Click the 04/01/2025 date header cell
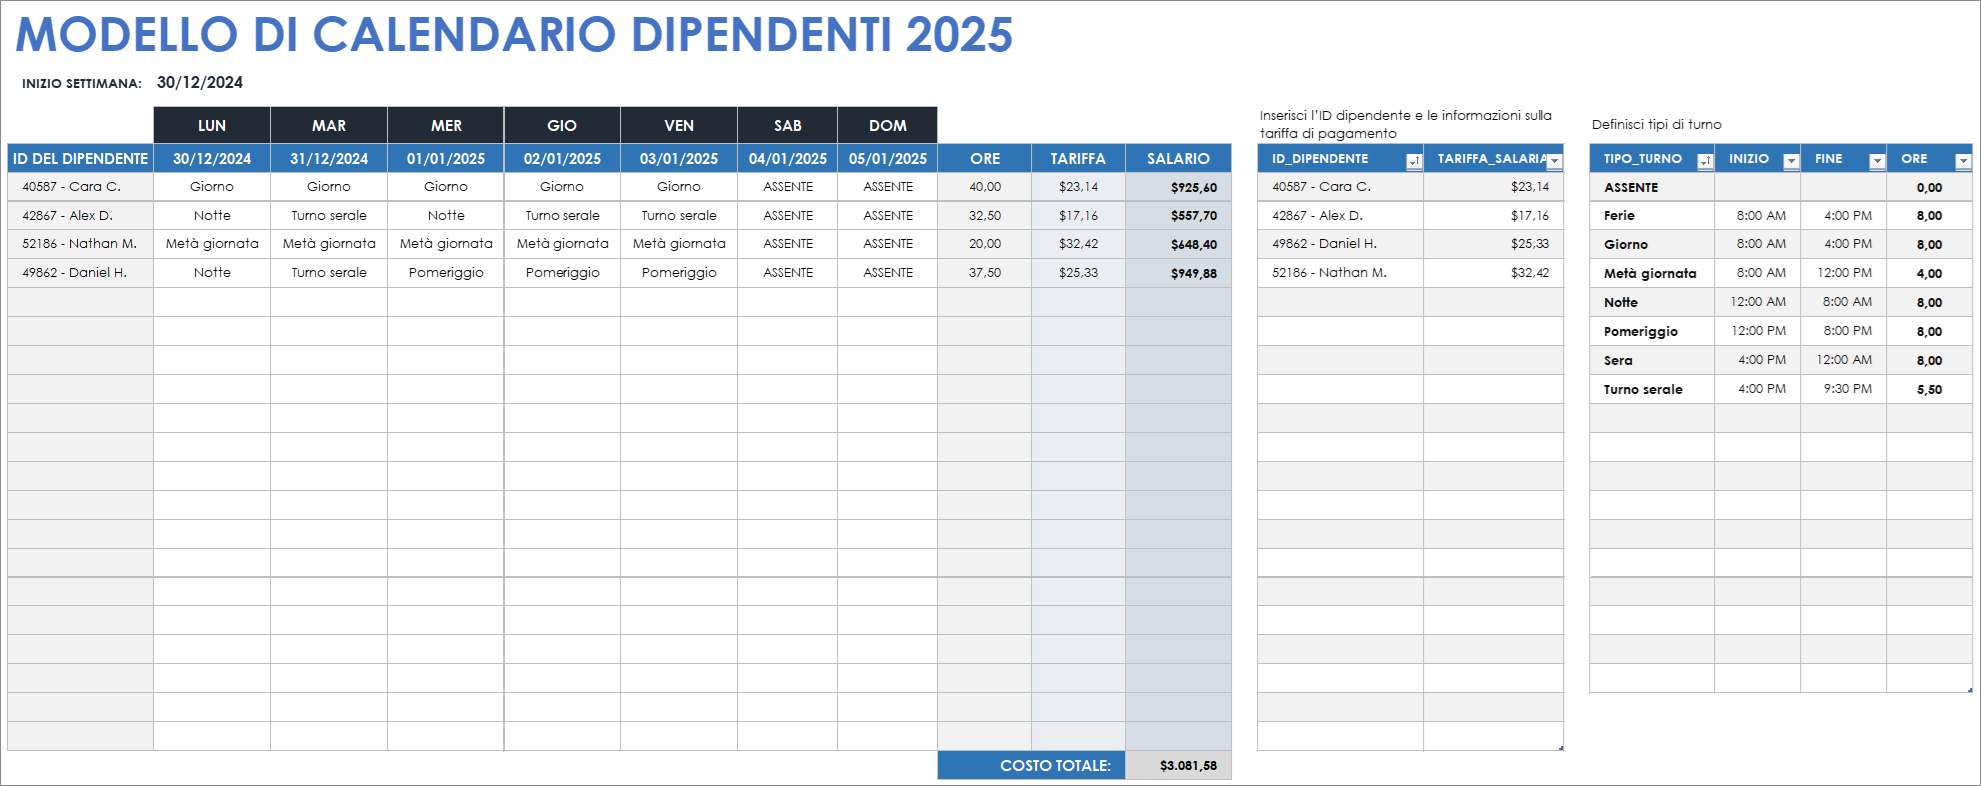This screenshot has height=786, width=1981. [x=788, y=158]
